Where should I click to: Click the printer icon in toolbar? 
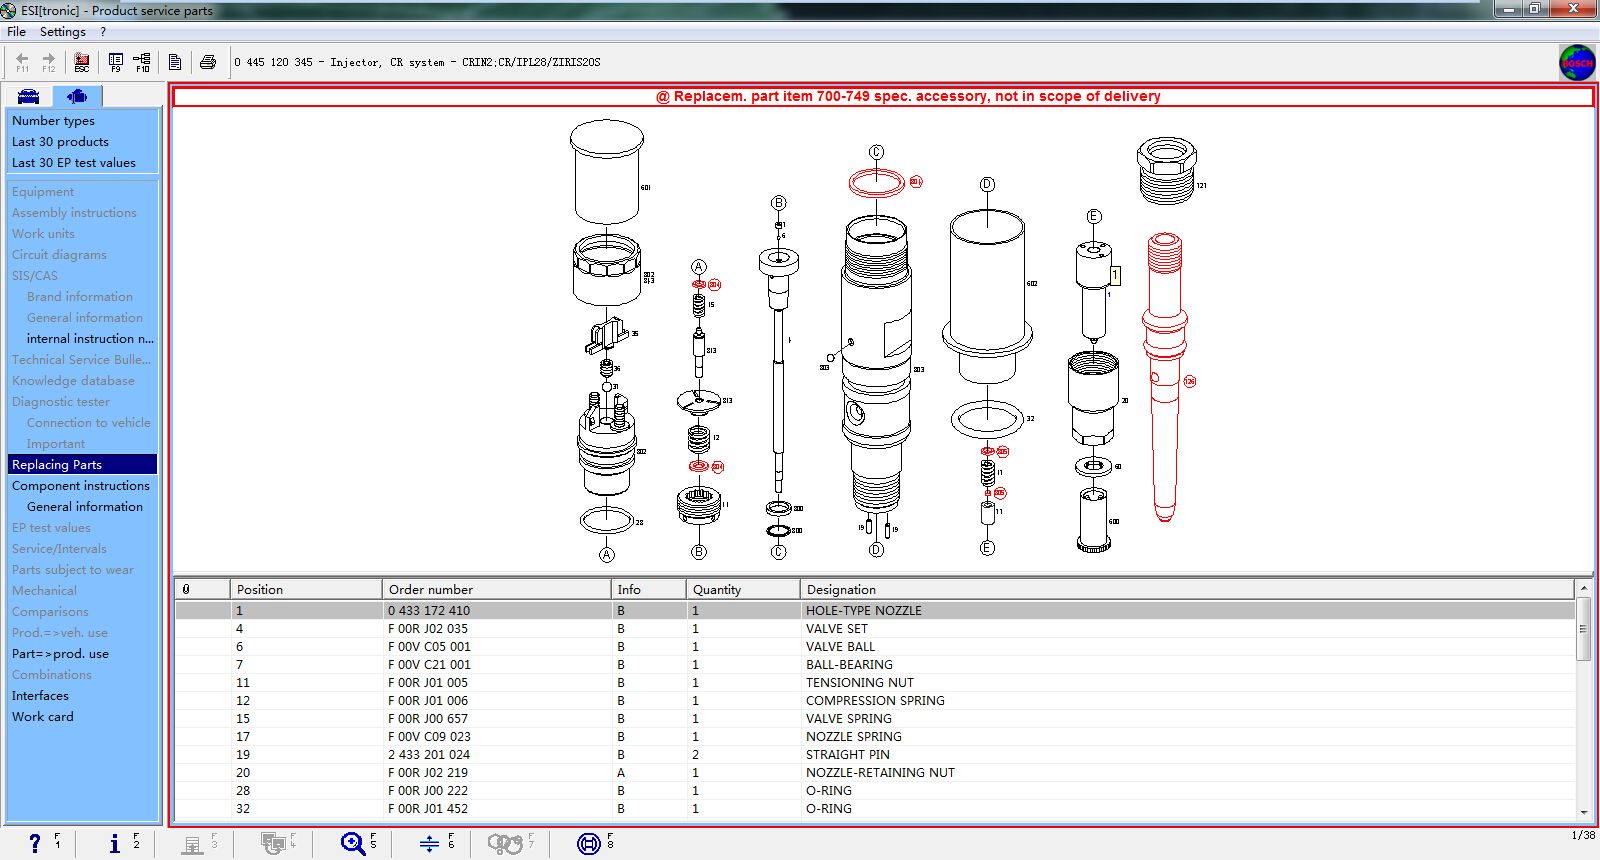point(208,62)
